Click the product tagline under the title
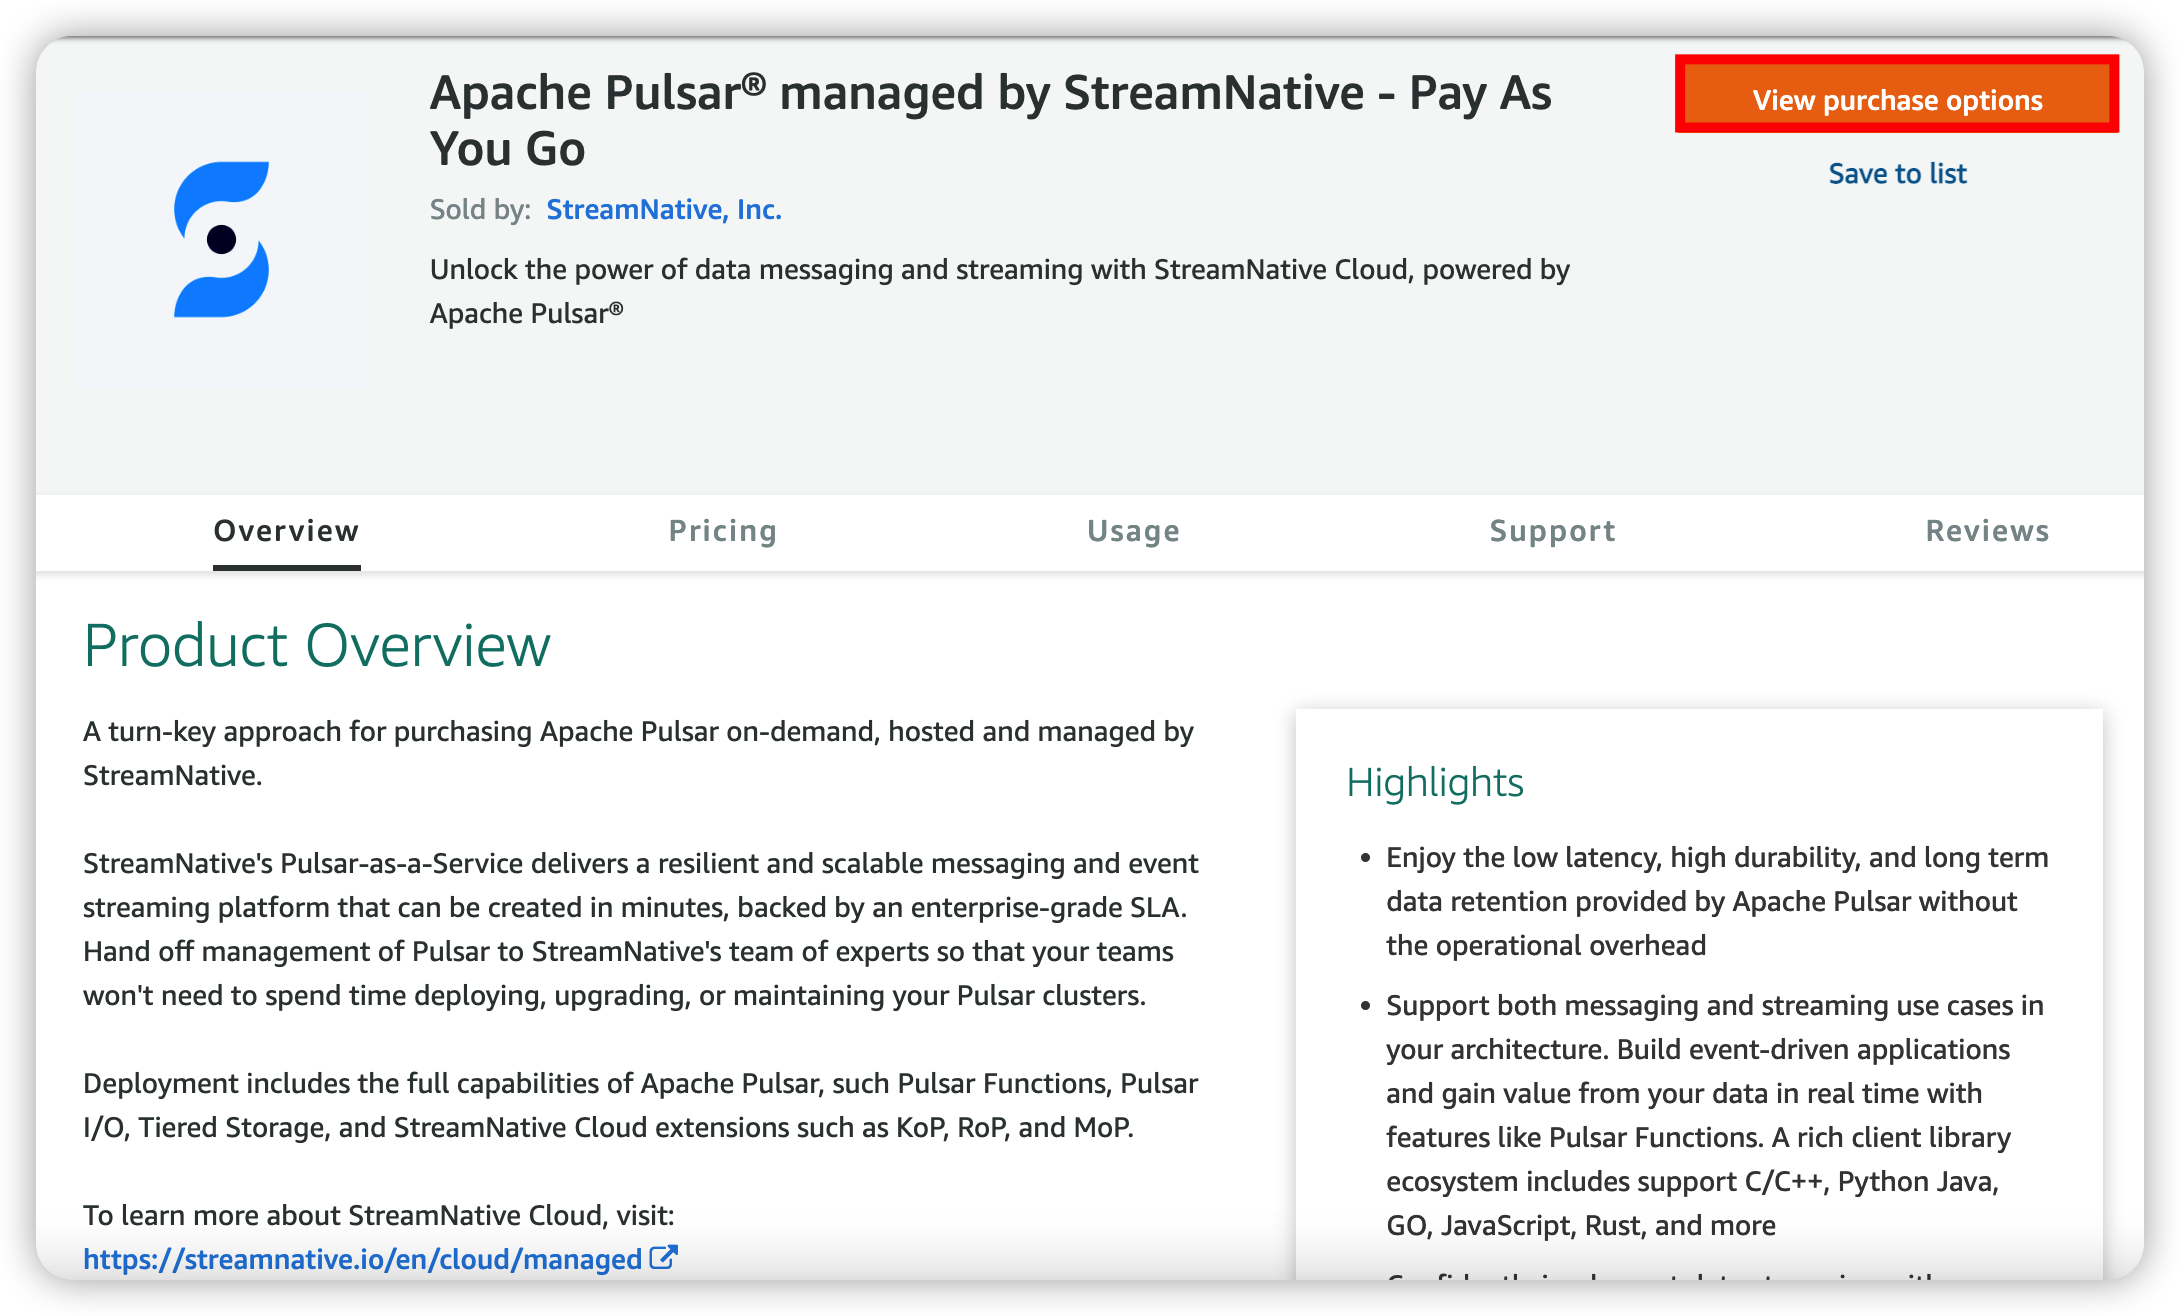Viewport: 2180px width, 1316px height. pyautogui.click(x=999, y=290)
